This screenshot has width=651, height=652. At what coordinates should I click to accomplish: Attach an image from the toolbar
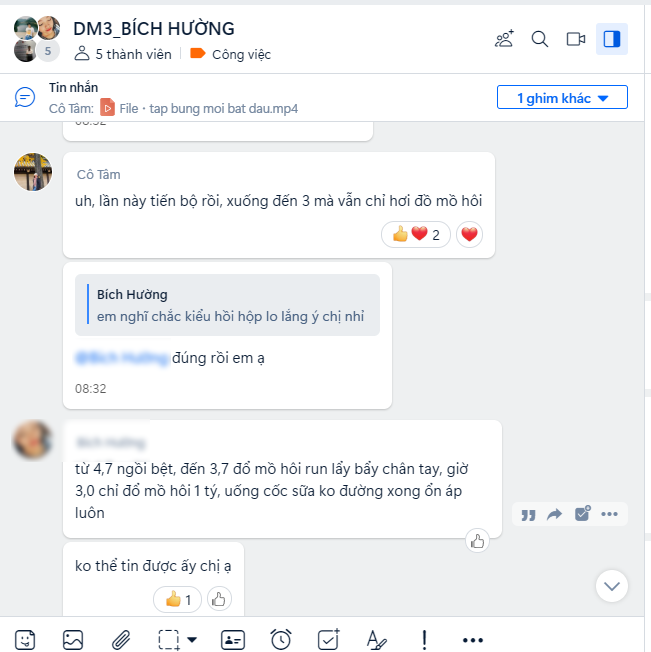pyautogui.click(x=73, y=639)
